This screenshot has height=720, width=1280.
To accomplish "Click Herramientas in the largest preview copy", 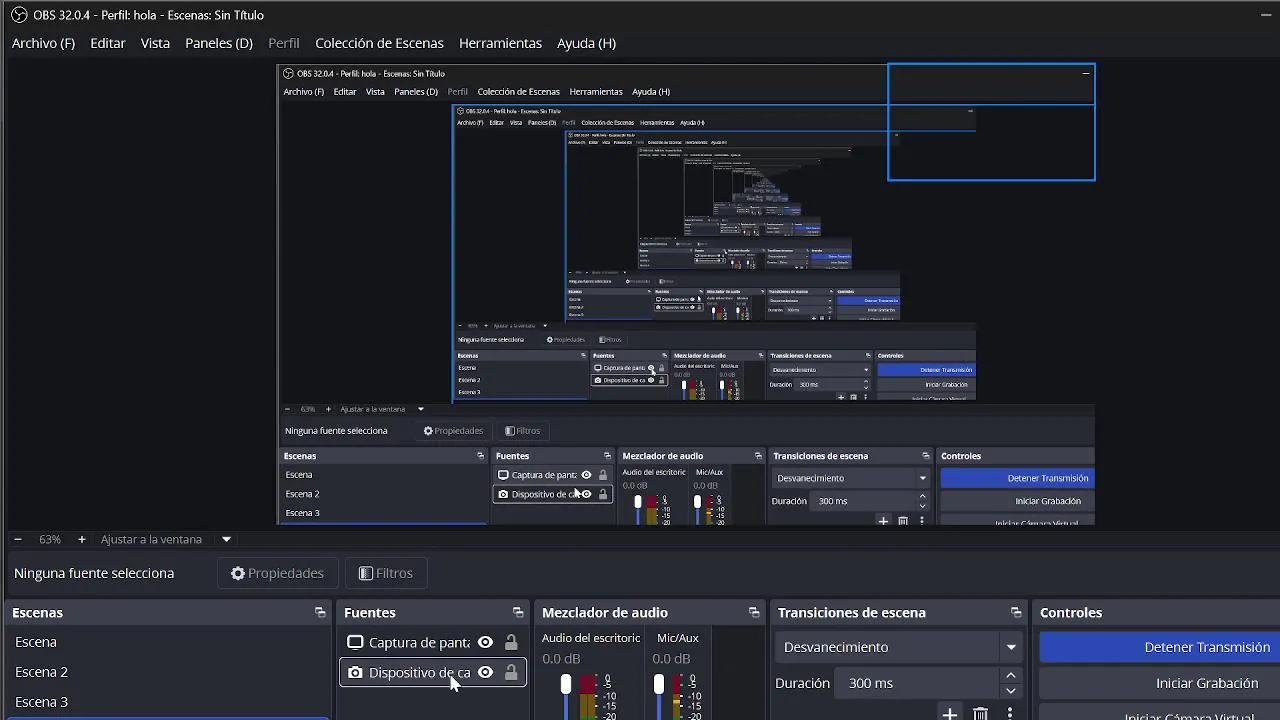I will click(596, 92).
